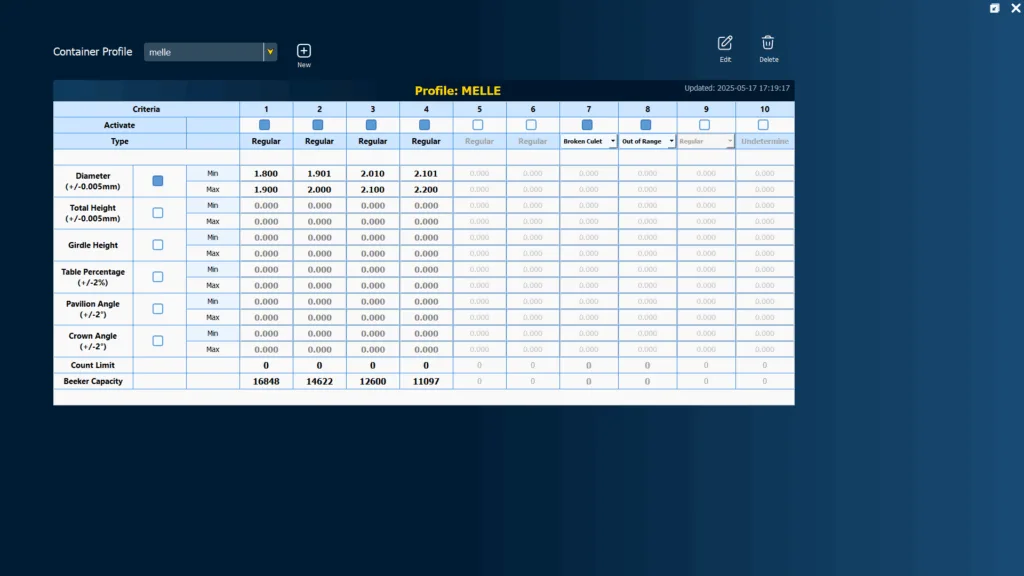
Task: Open the Edit profile pencil icon
Action: (725, 43)
